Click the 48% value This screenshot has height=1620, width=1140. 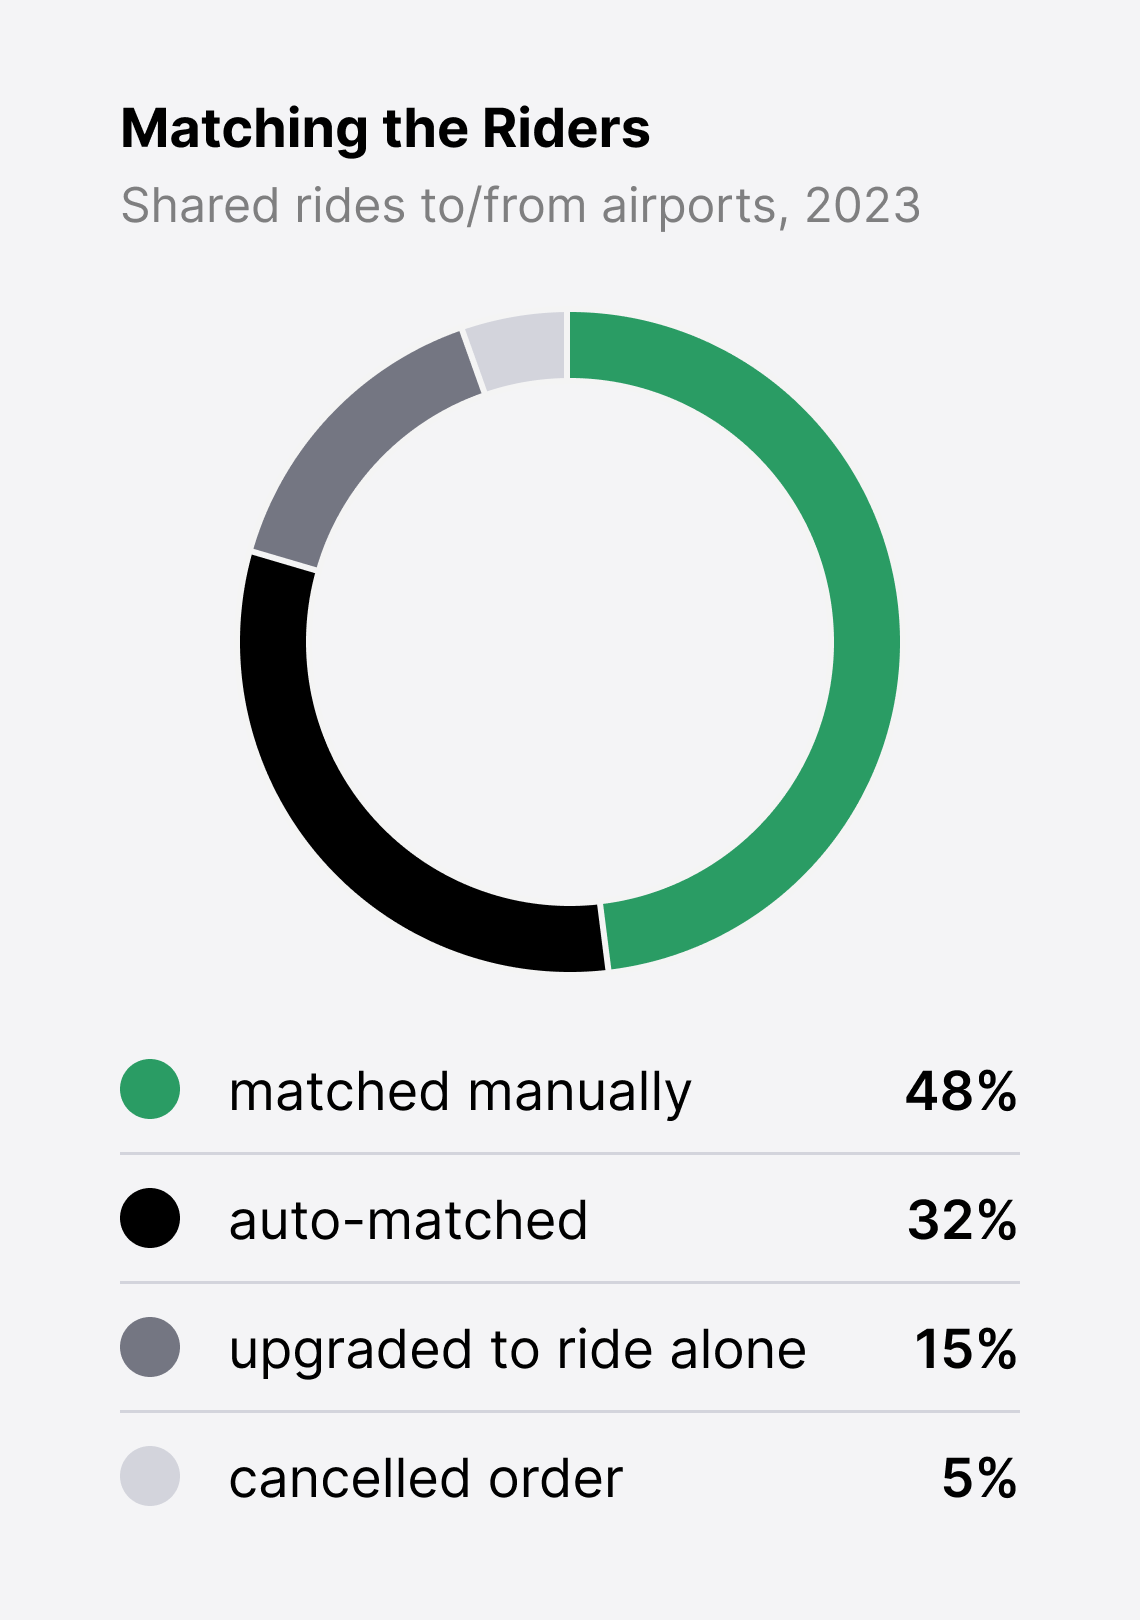[x=961, y=1091]
